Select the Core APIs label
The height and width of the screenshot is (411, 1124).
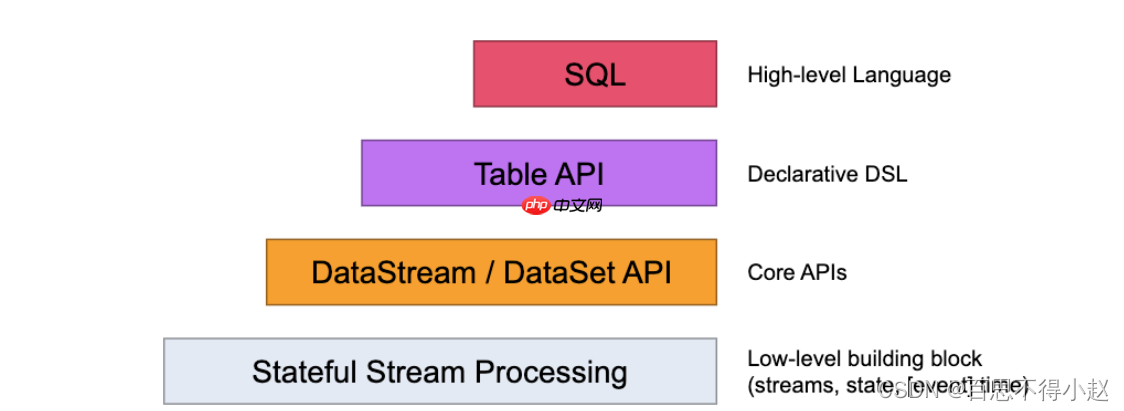coord(796,273)
